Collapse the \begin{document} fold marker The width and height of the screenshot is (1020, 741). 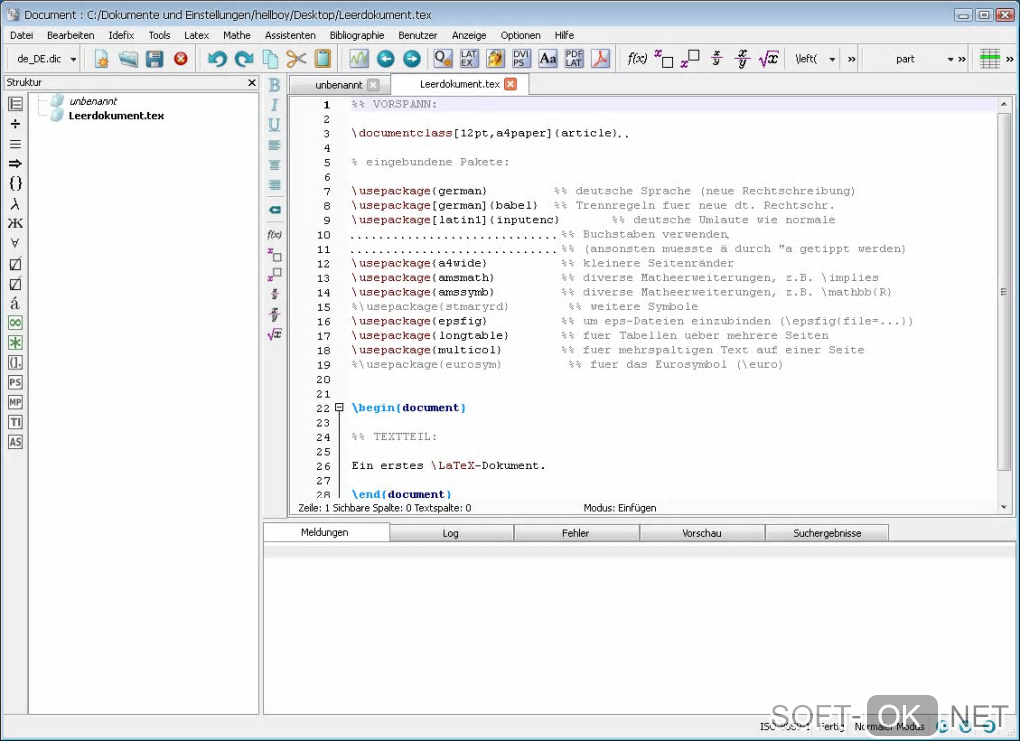tap(339, 408)
